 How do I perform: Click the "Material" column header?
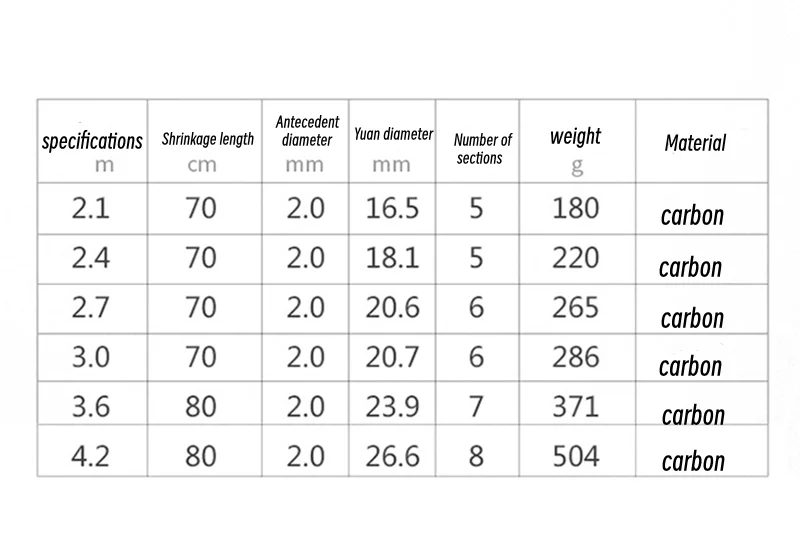[x=695, y=142]
